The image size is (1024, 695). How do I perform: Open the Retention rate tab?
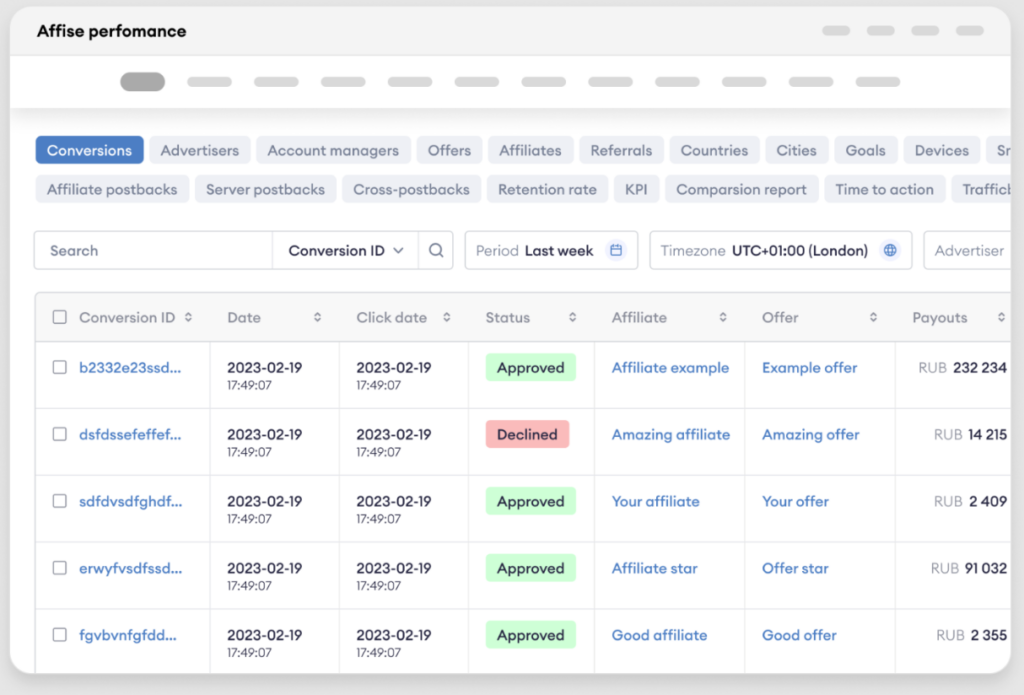coord(547,189)
